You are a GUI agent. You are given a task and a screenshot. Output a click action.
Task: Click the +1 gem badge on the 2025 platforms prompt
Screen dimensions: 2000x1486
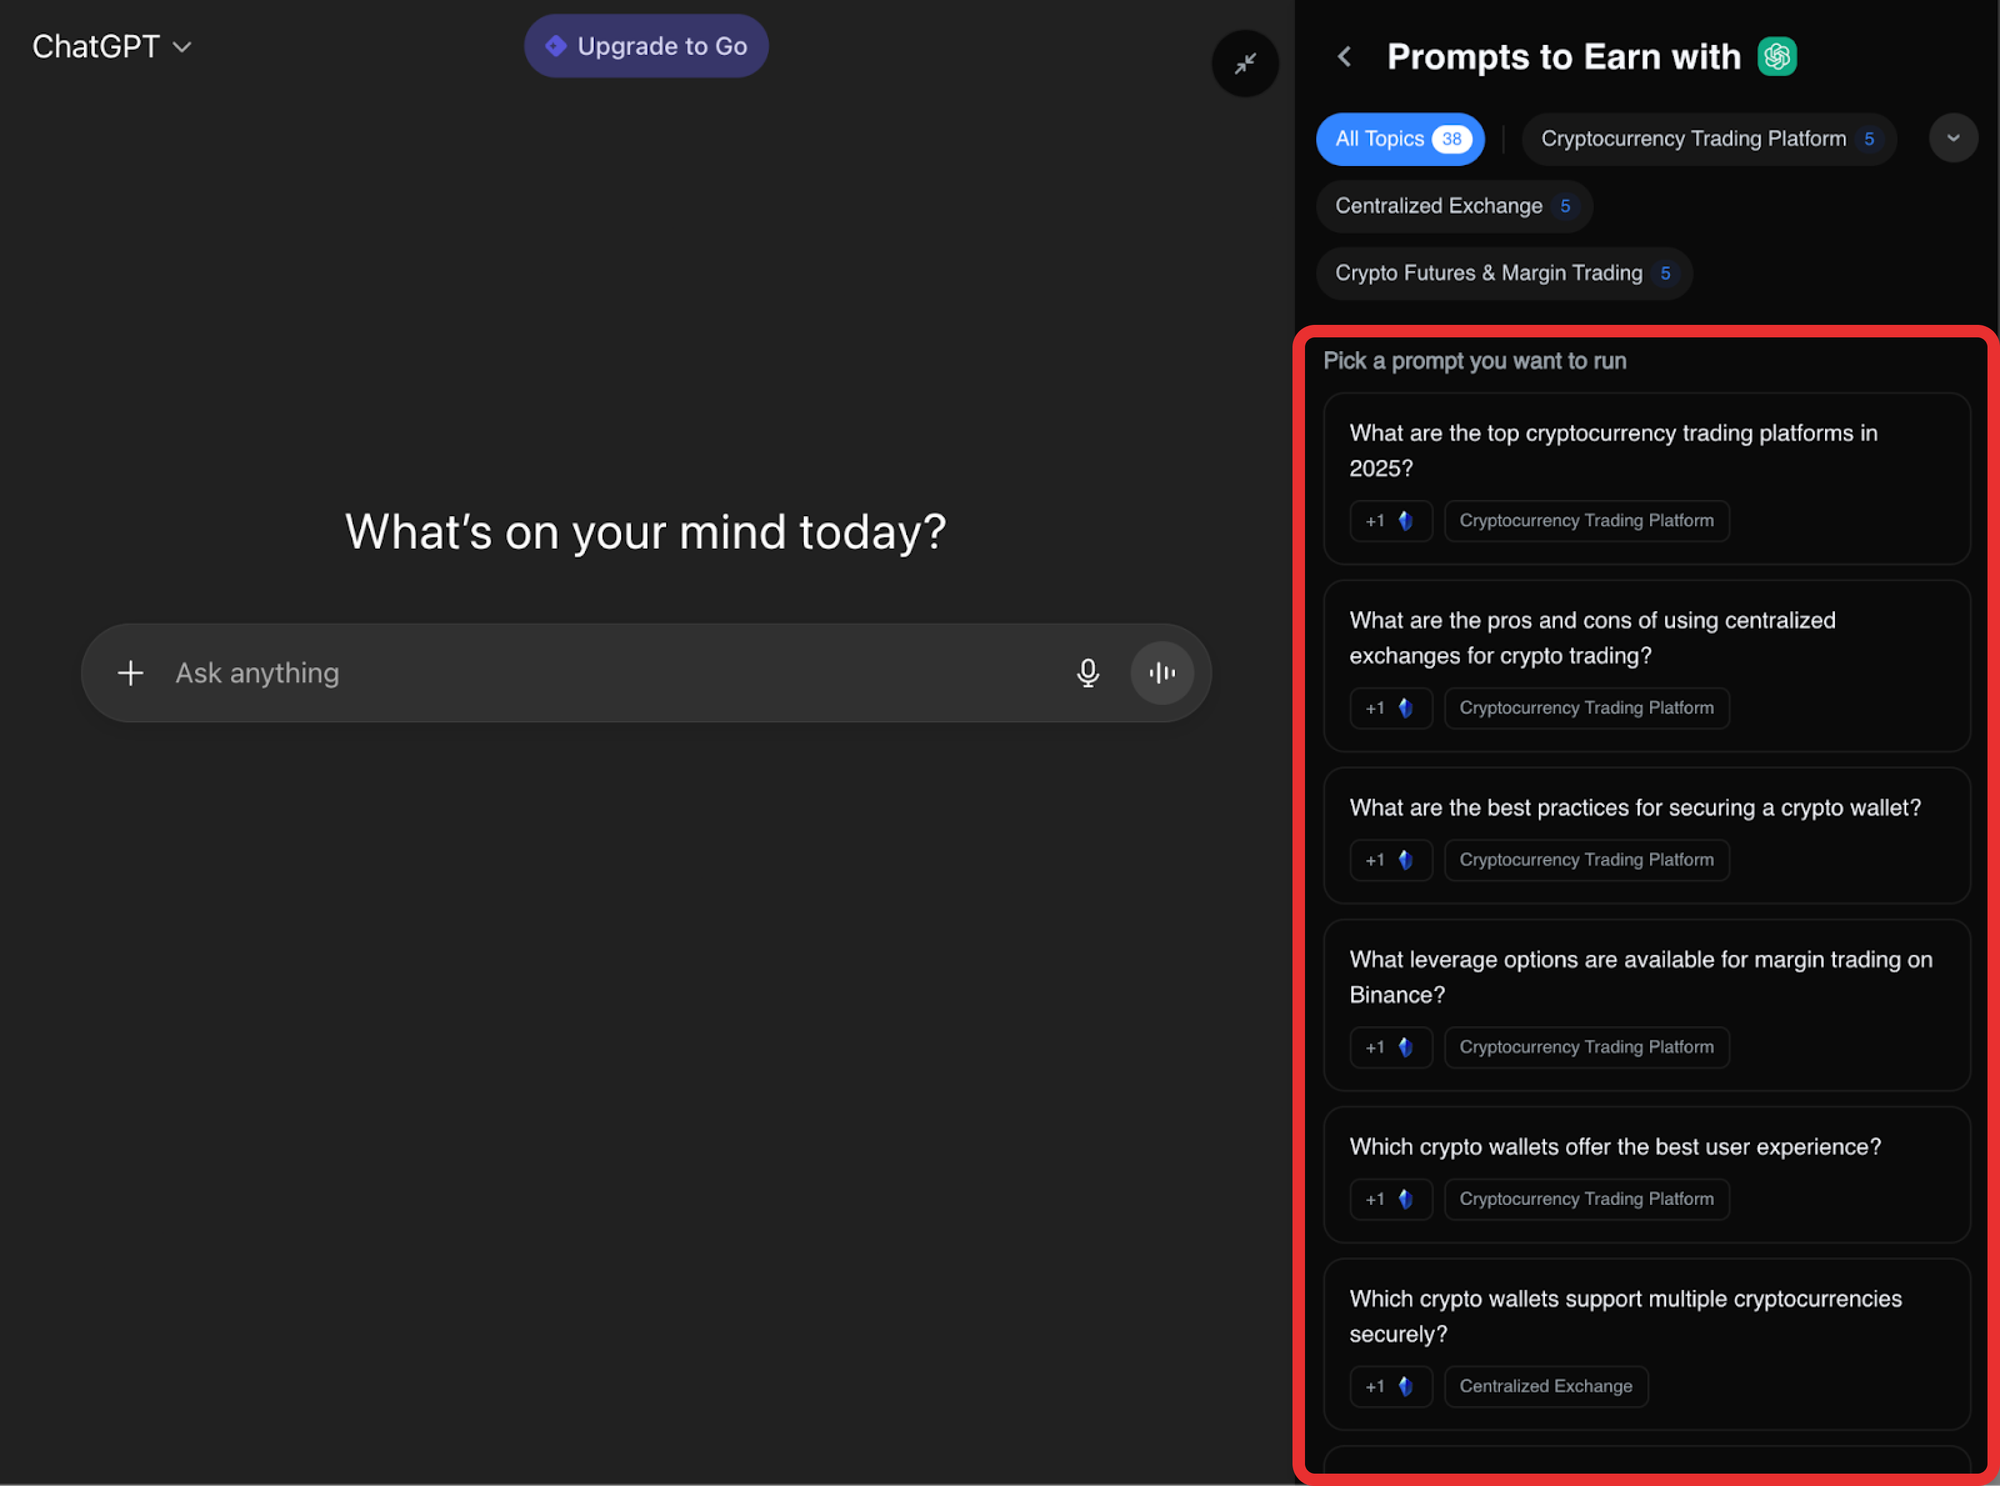1390,521
